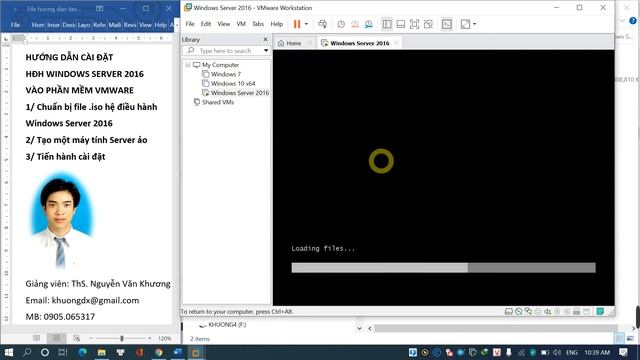This screenshot has width=640, height=360.
Task: Click the hard disk status icon in VMware
Action: coord(509,311)
